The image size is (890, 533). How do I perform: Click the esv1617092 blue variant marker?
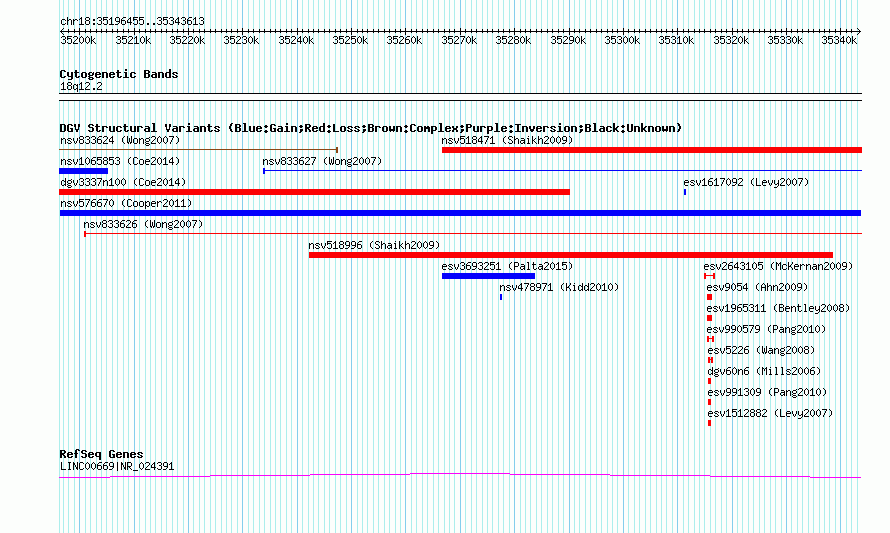[x=685, y=192]
